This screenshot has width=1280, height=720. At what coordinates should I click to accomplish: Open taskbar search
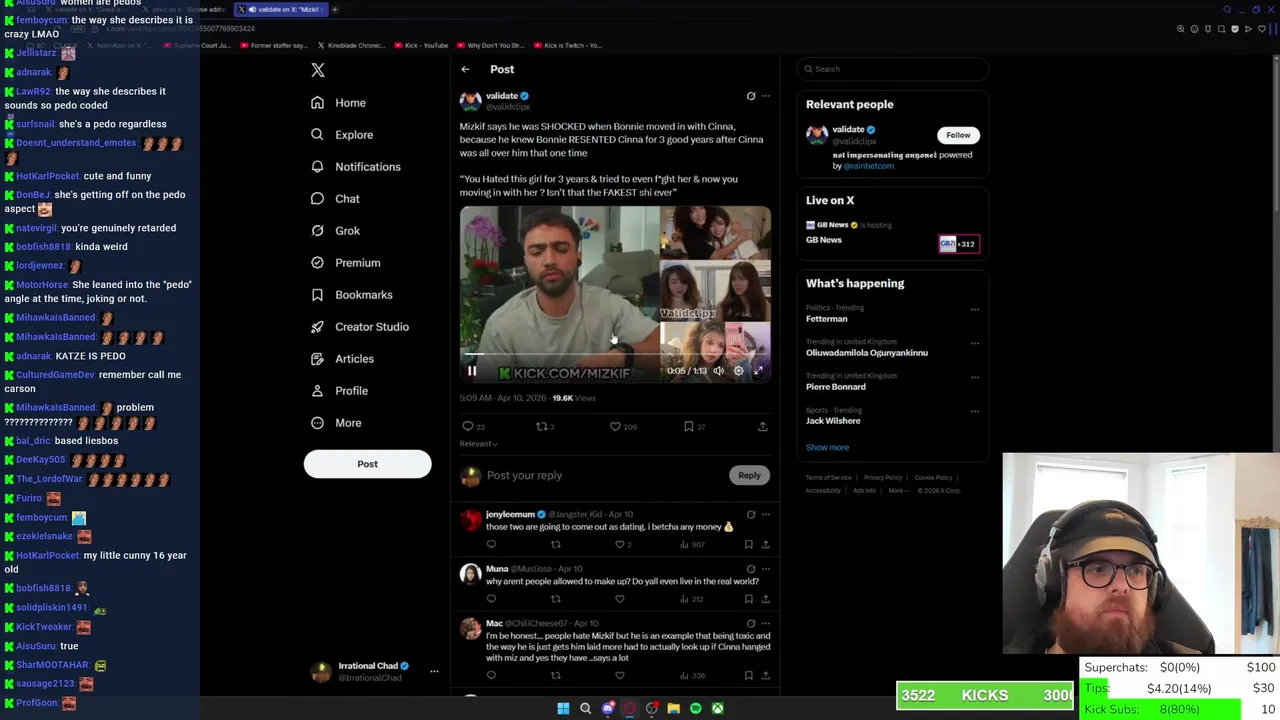pyautogui.click(x=586, y=709)
